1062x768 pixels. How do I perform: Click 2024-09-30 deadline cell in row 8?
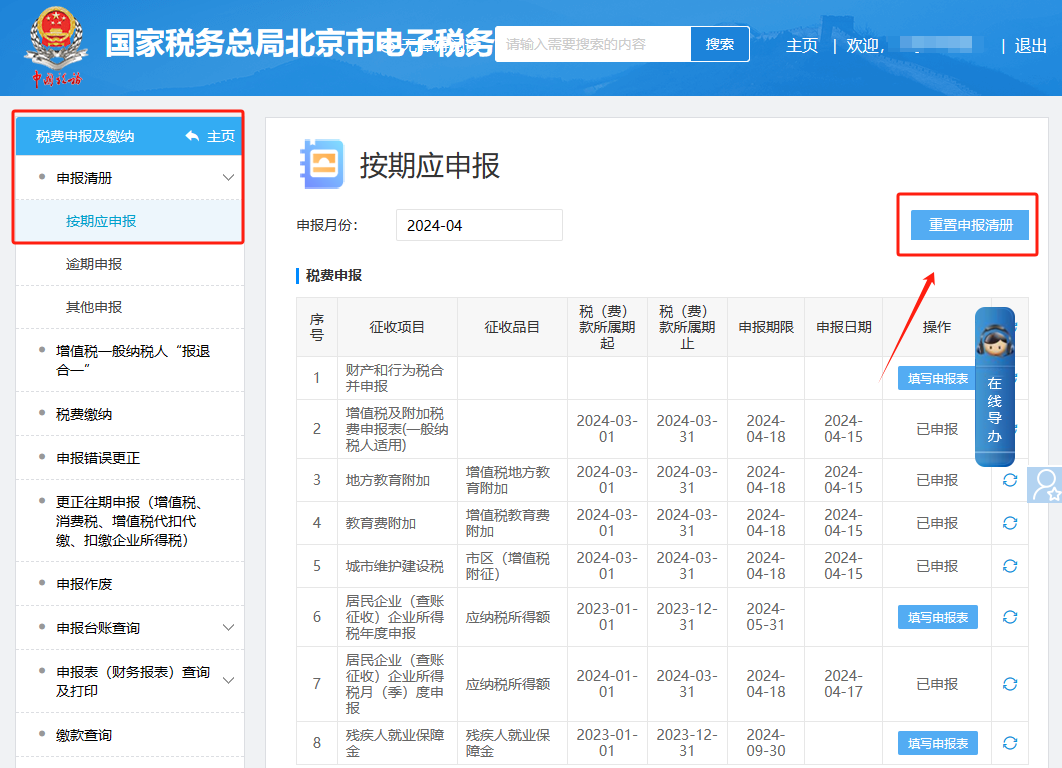766,743
